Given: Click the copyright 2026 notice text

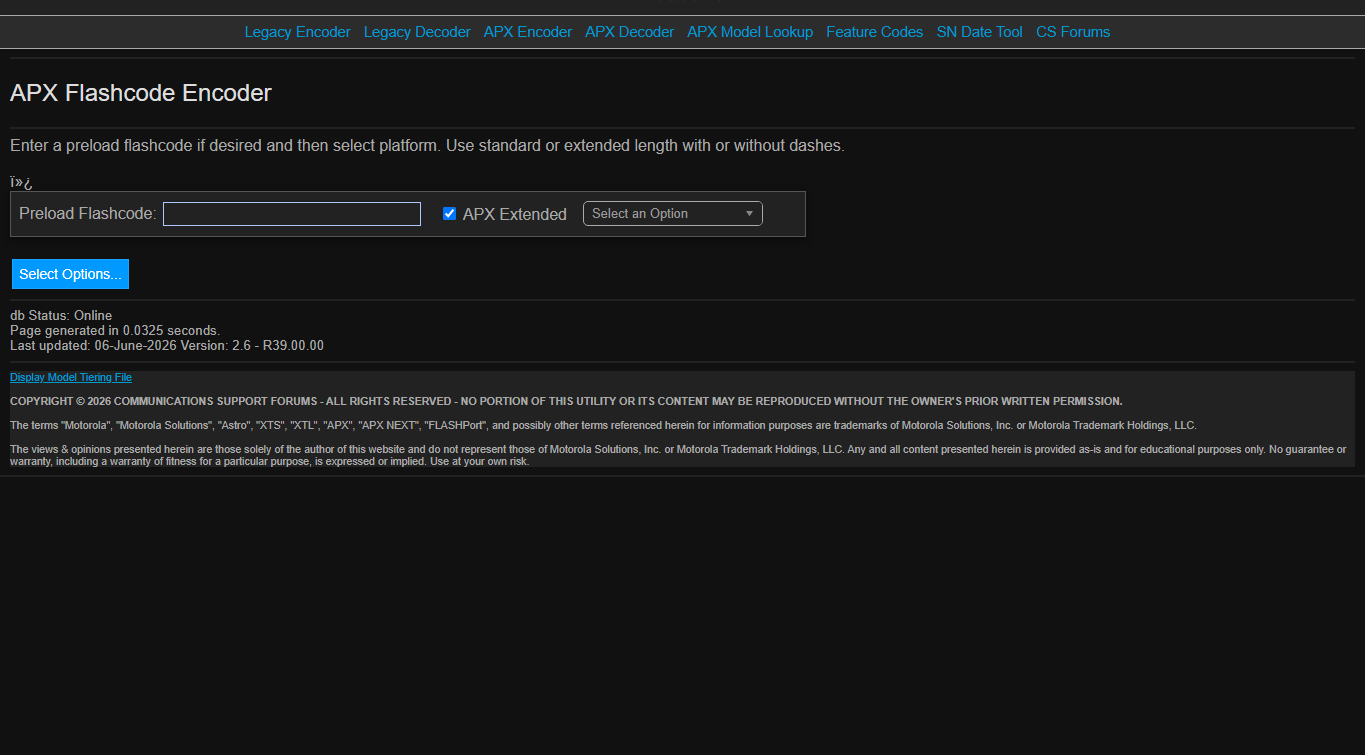Looking at the screenshot, I should 566,401.
